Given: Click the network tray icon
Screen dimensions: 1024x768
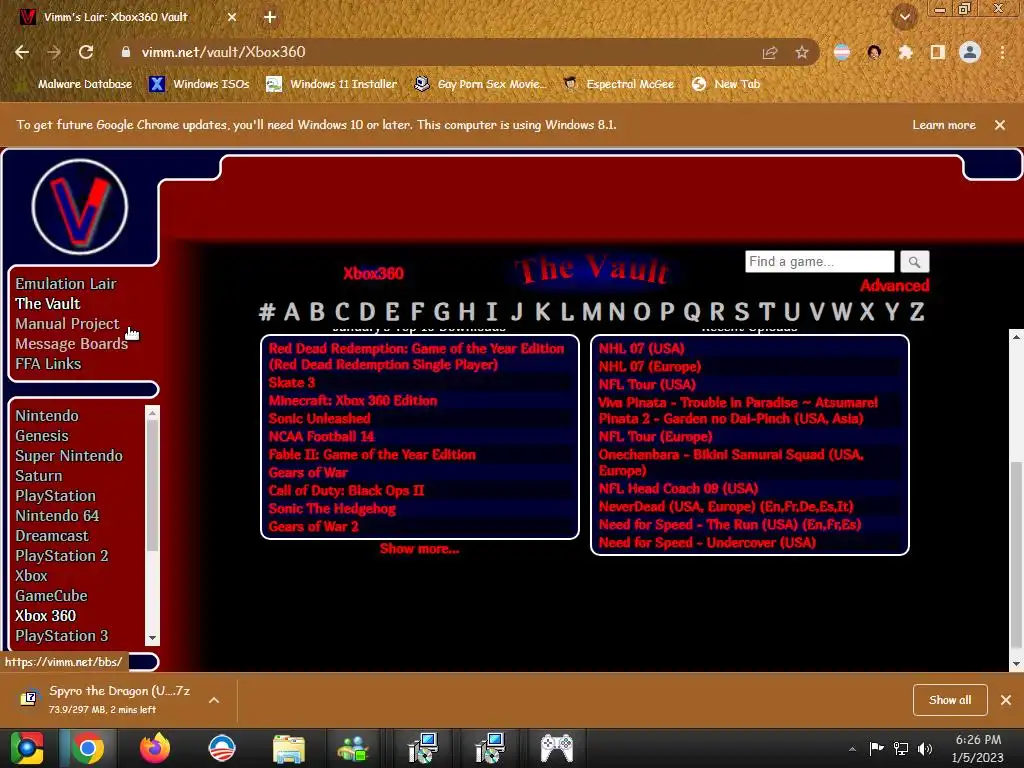Looking at the screenshot, I should (901, 748).
